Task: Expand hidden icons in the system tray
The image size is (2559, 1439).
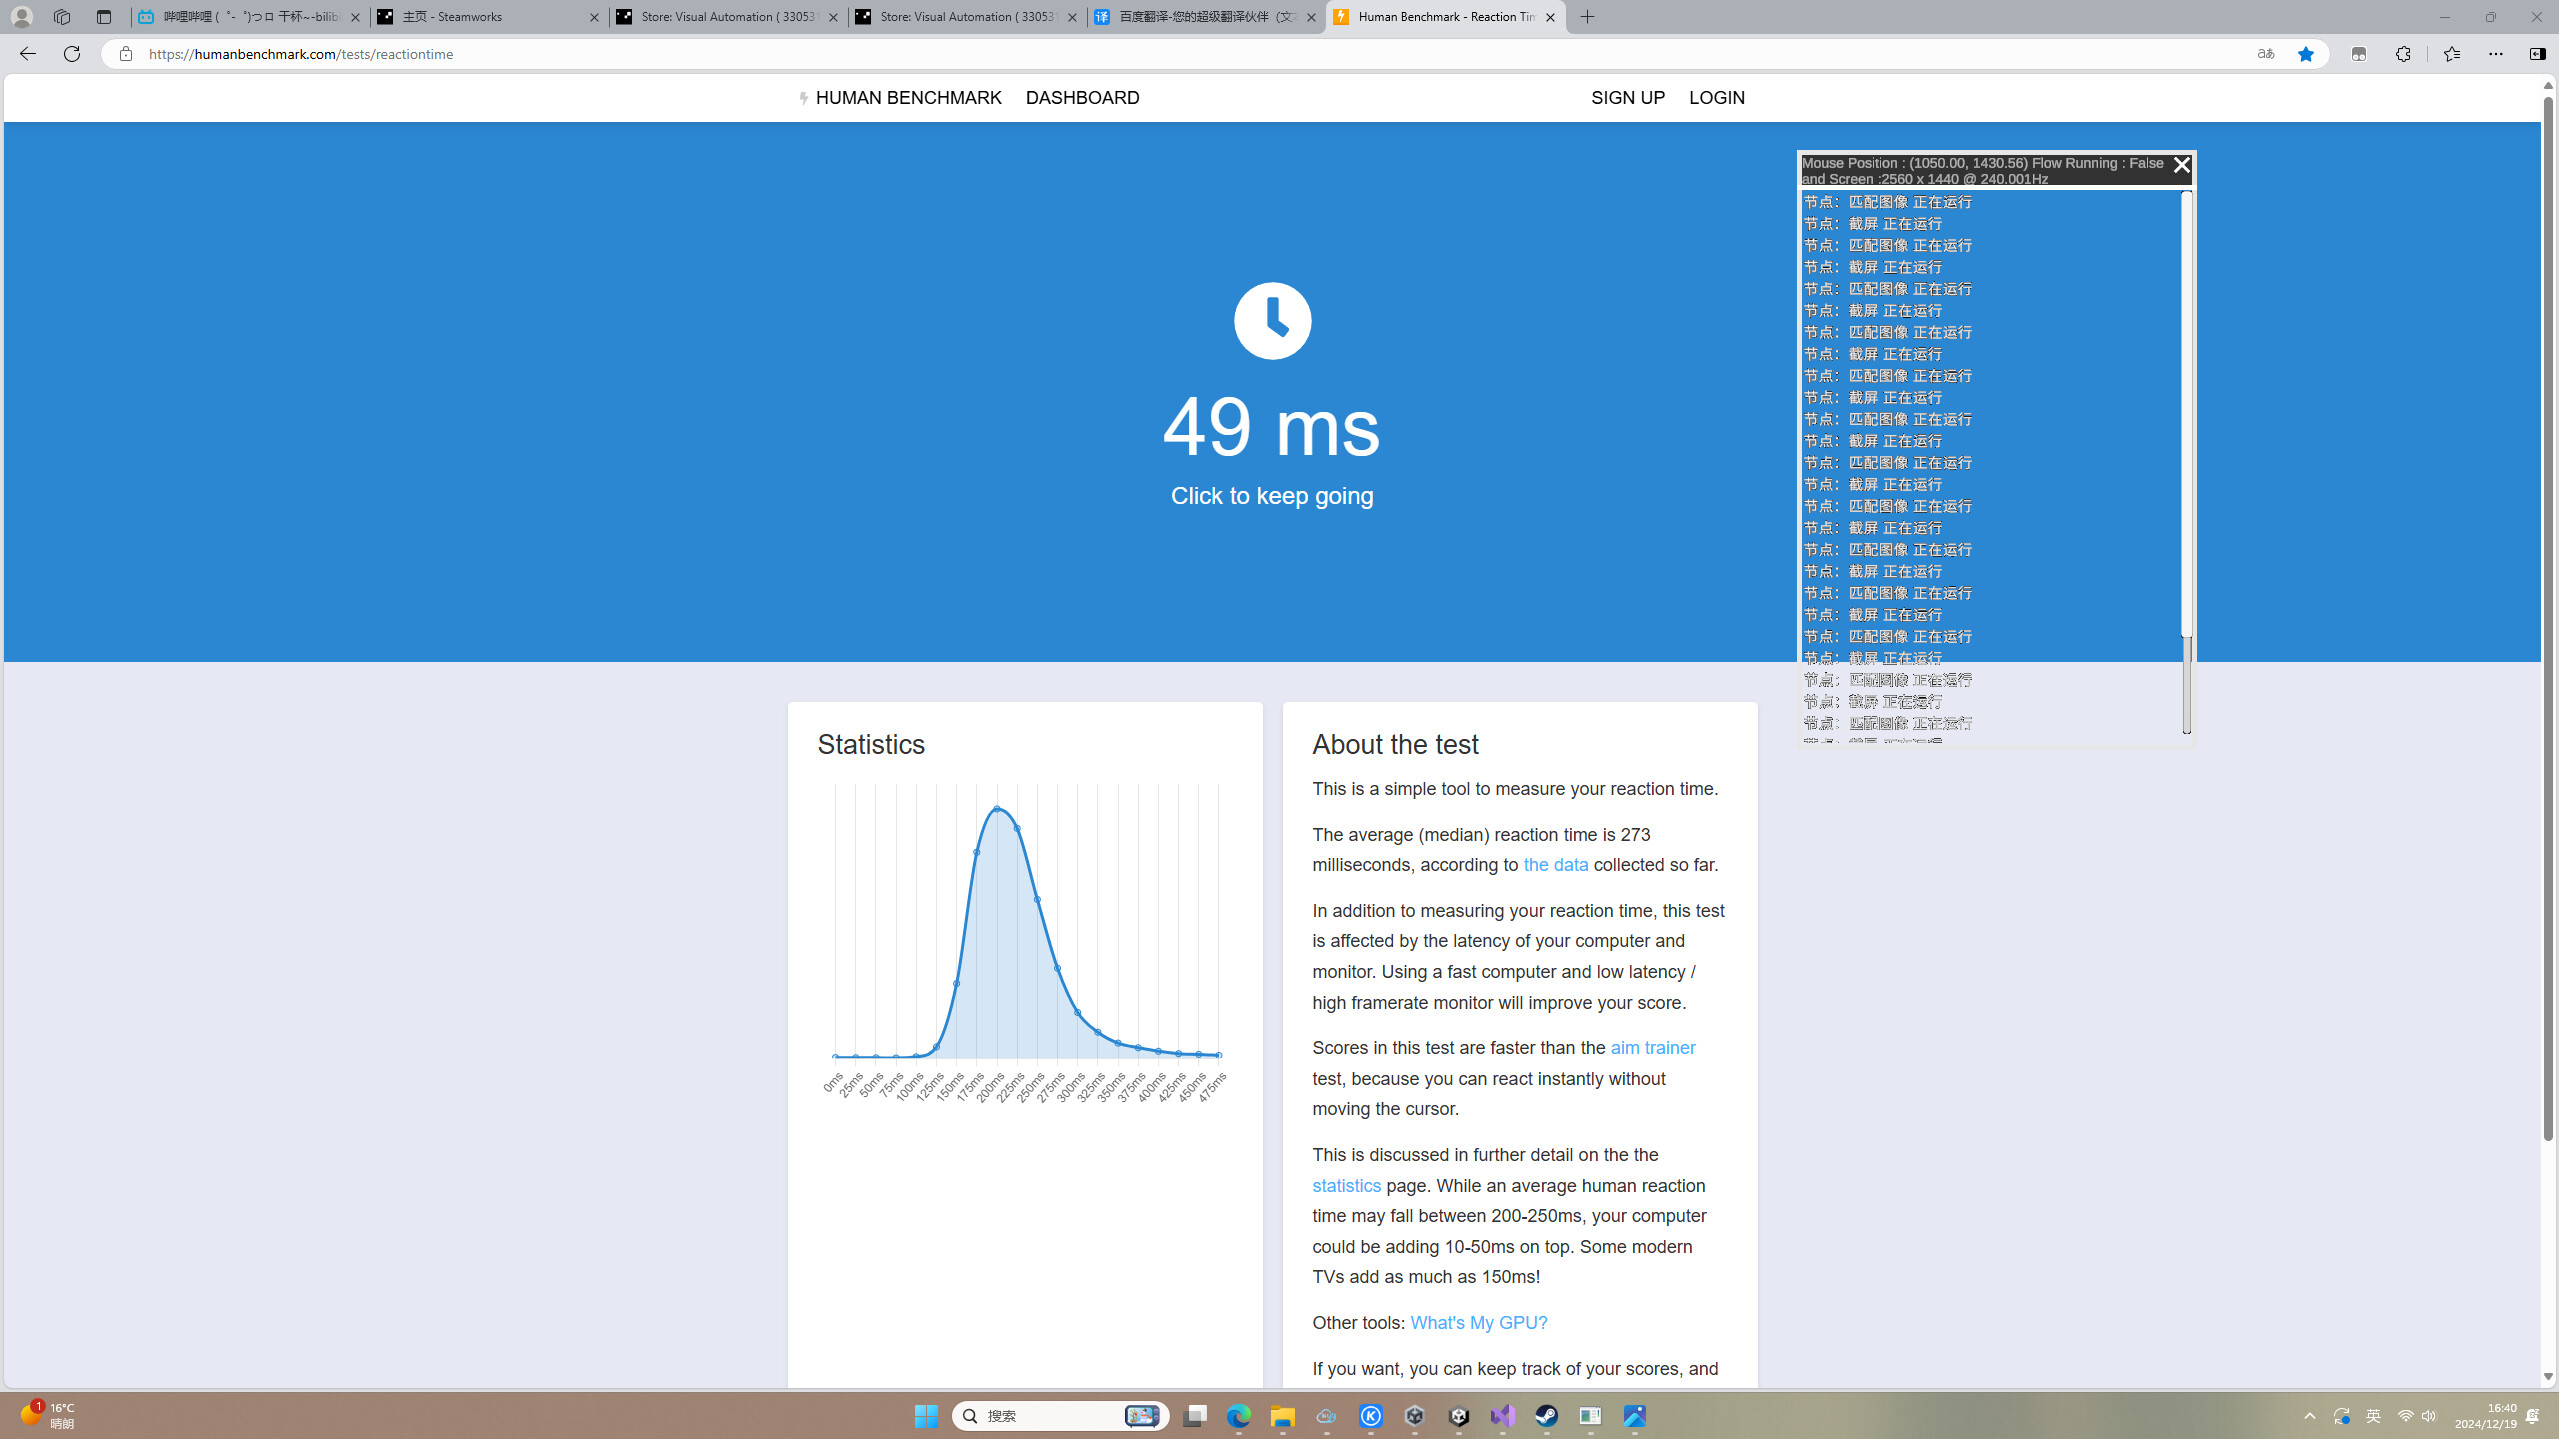Action: pyautogui.click(x=2310, y=1416)
